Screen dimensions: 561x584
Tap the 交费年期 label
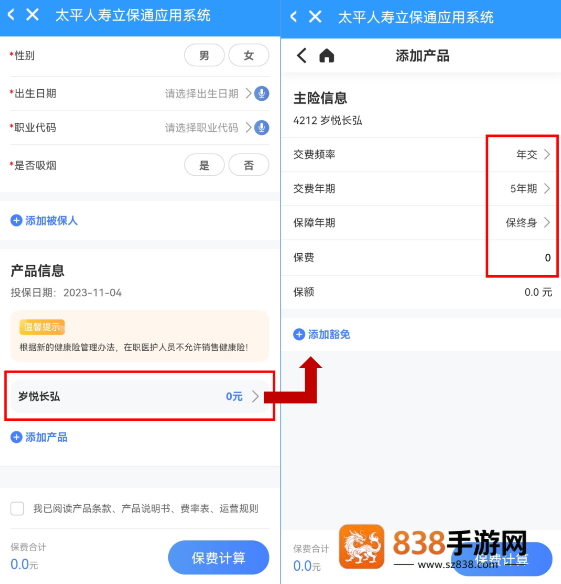[x=314, y=188]
